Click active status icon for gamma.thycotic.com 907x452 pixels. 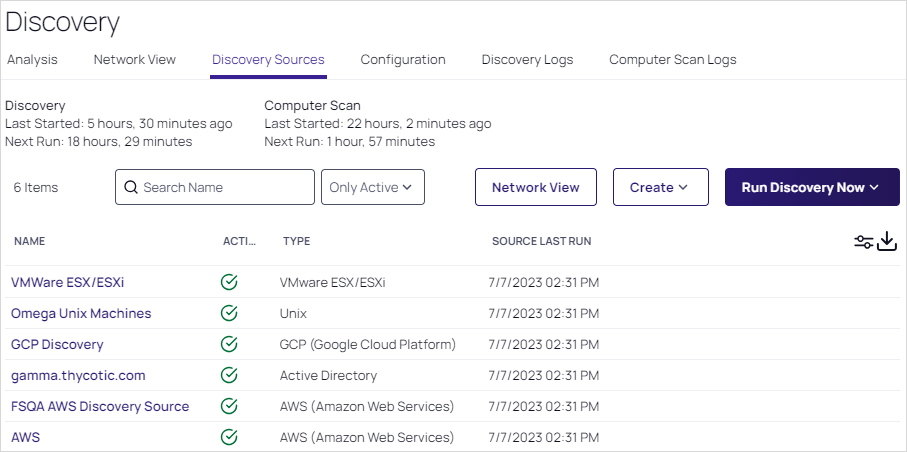229,375
